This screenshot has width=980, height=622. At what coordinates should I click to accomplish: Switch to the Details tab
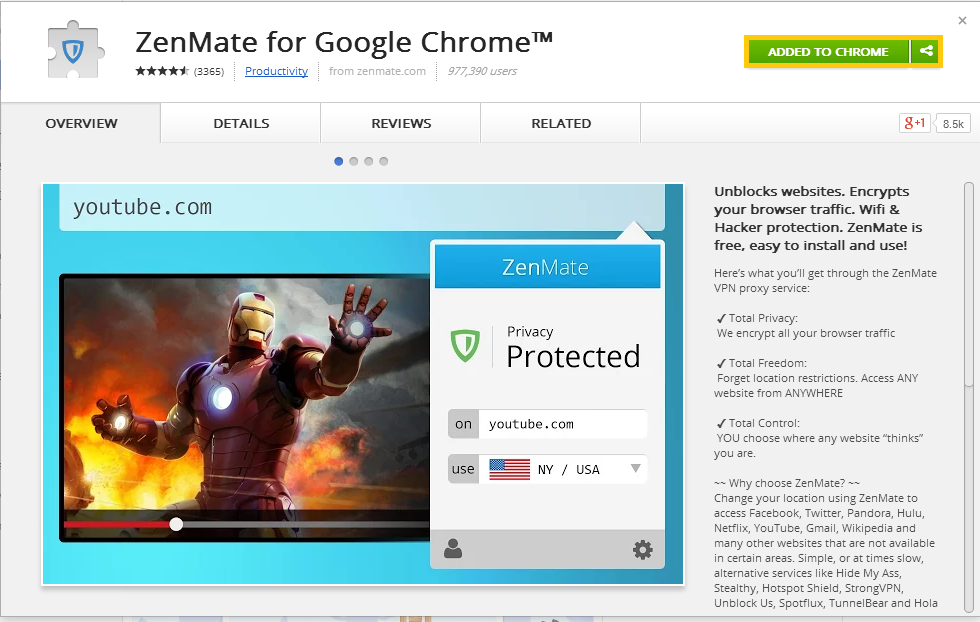pos(241,123)
